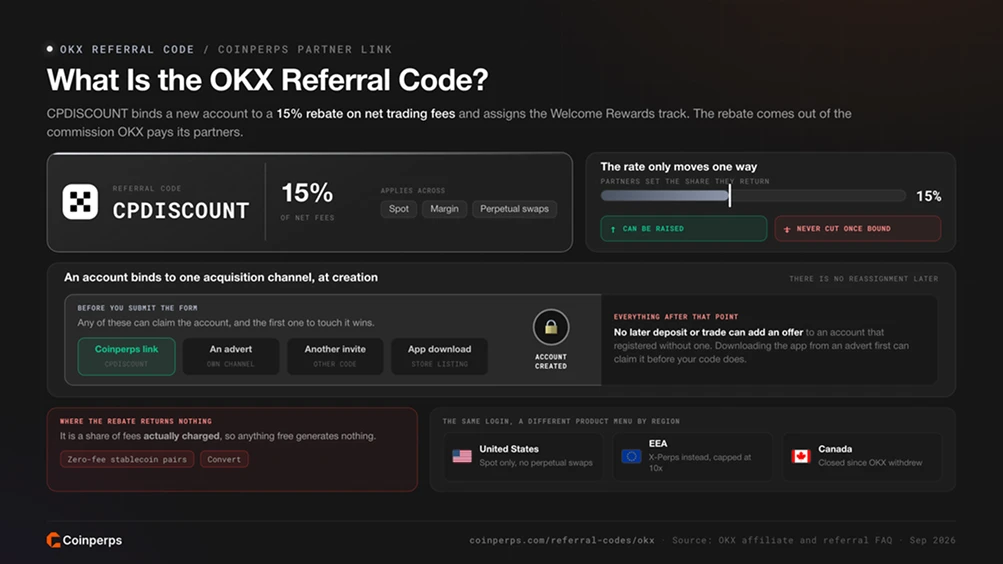Click the rate slider track

(753, 196)
